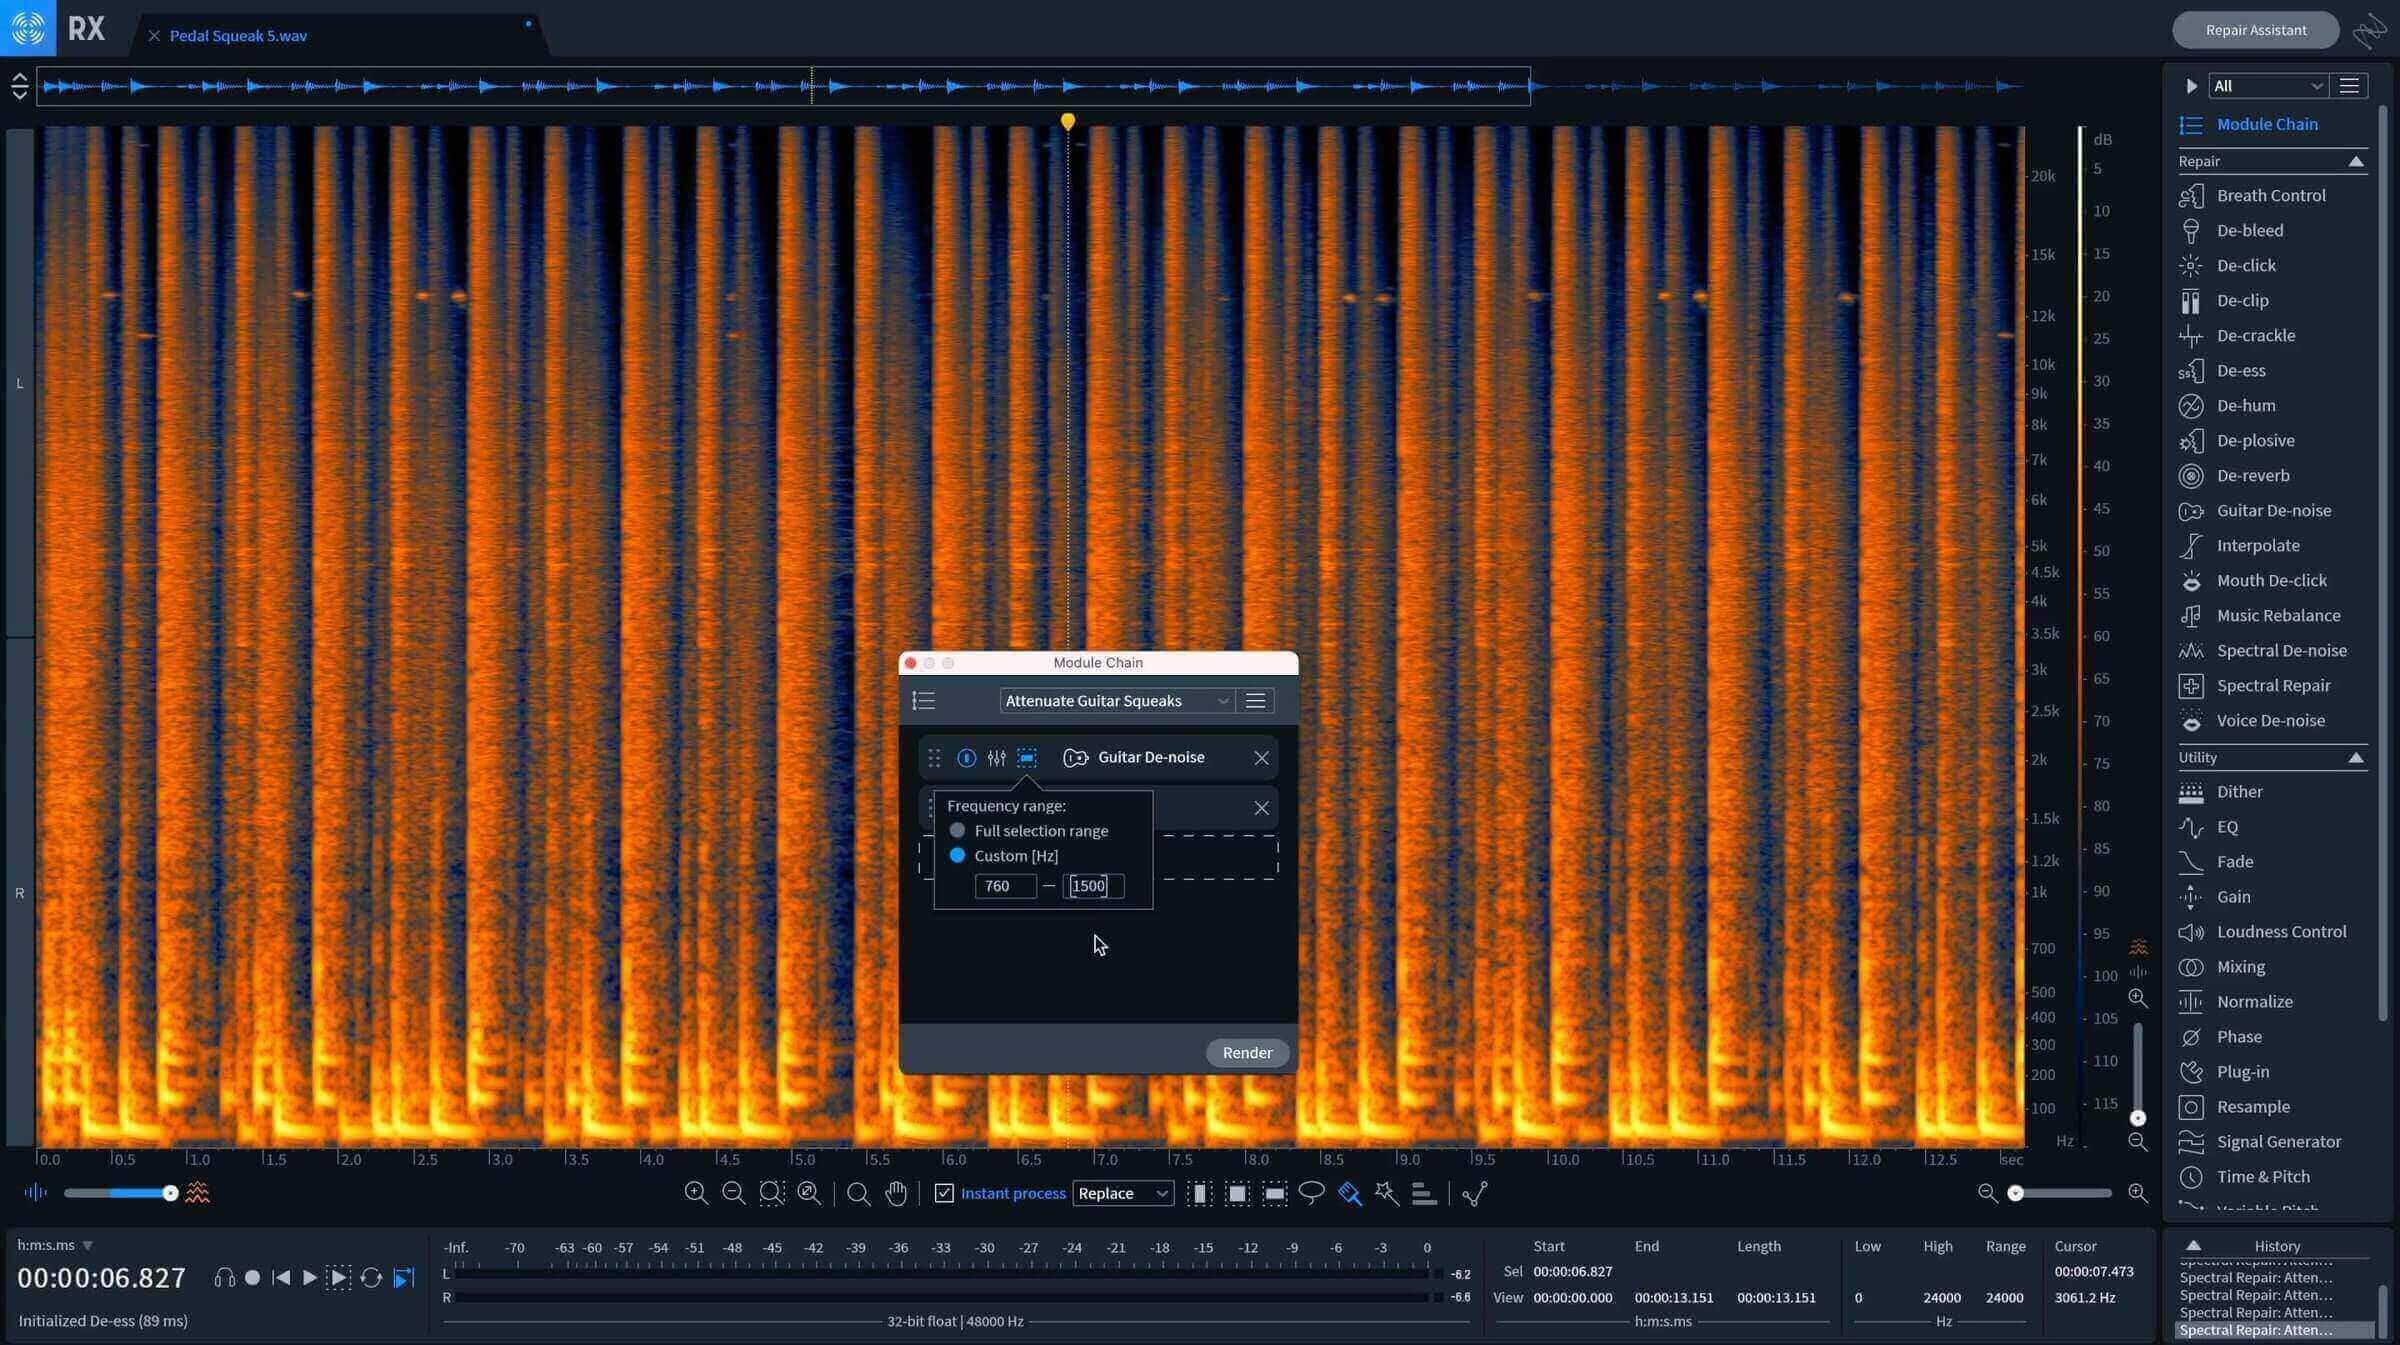Select the Magic Wand selection tool
Screen dimensions: 2400x1345
1387,1192
